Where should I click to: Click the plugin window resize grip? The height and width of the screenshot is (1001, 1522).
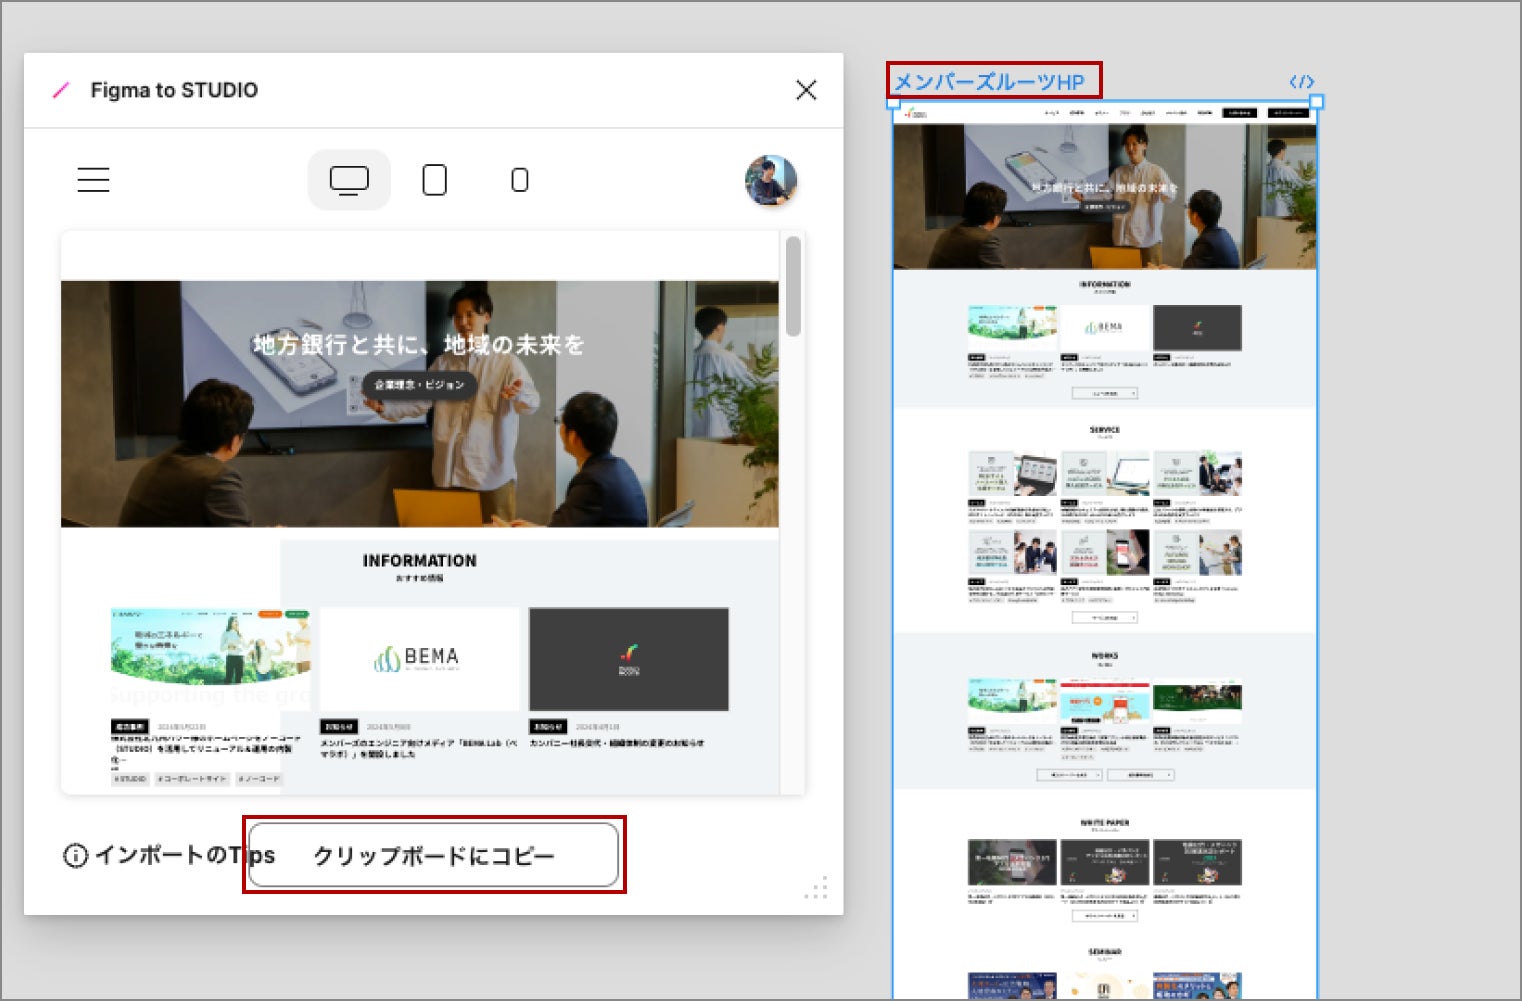pyautogui.click(x=817, y=888)
